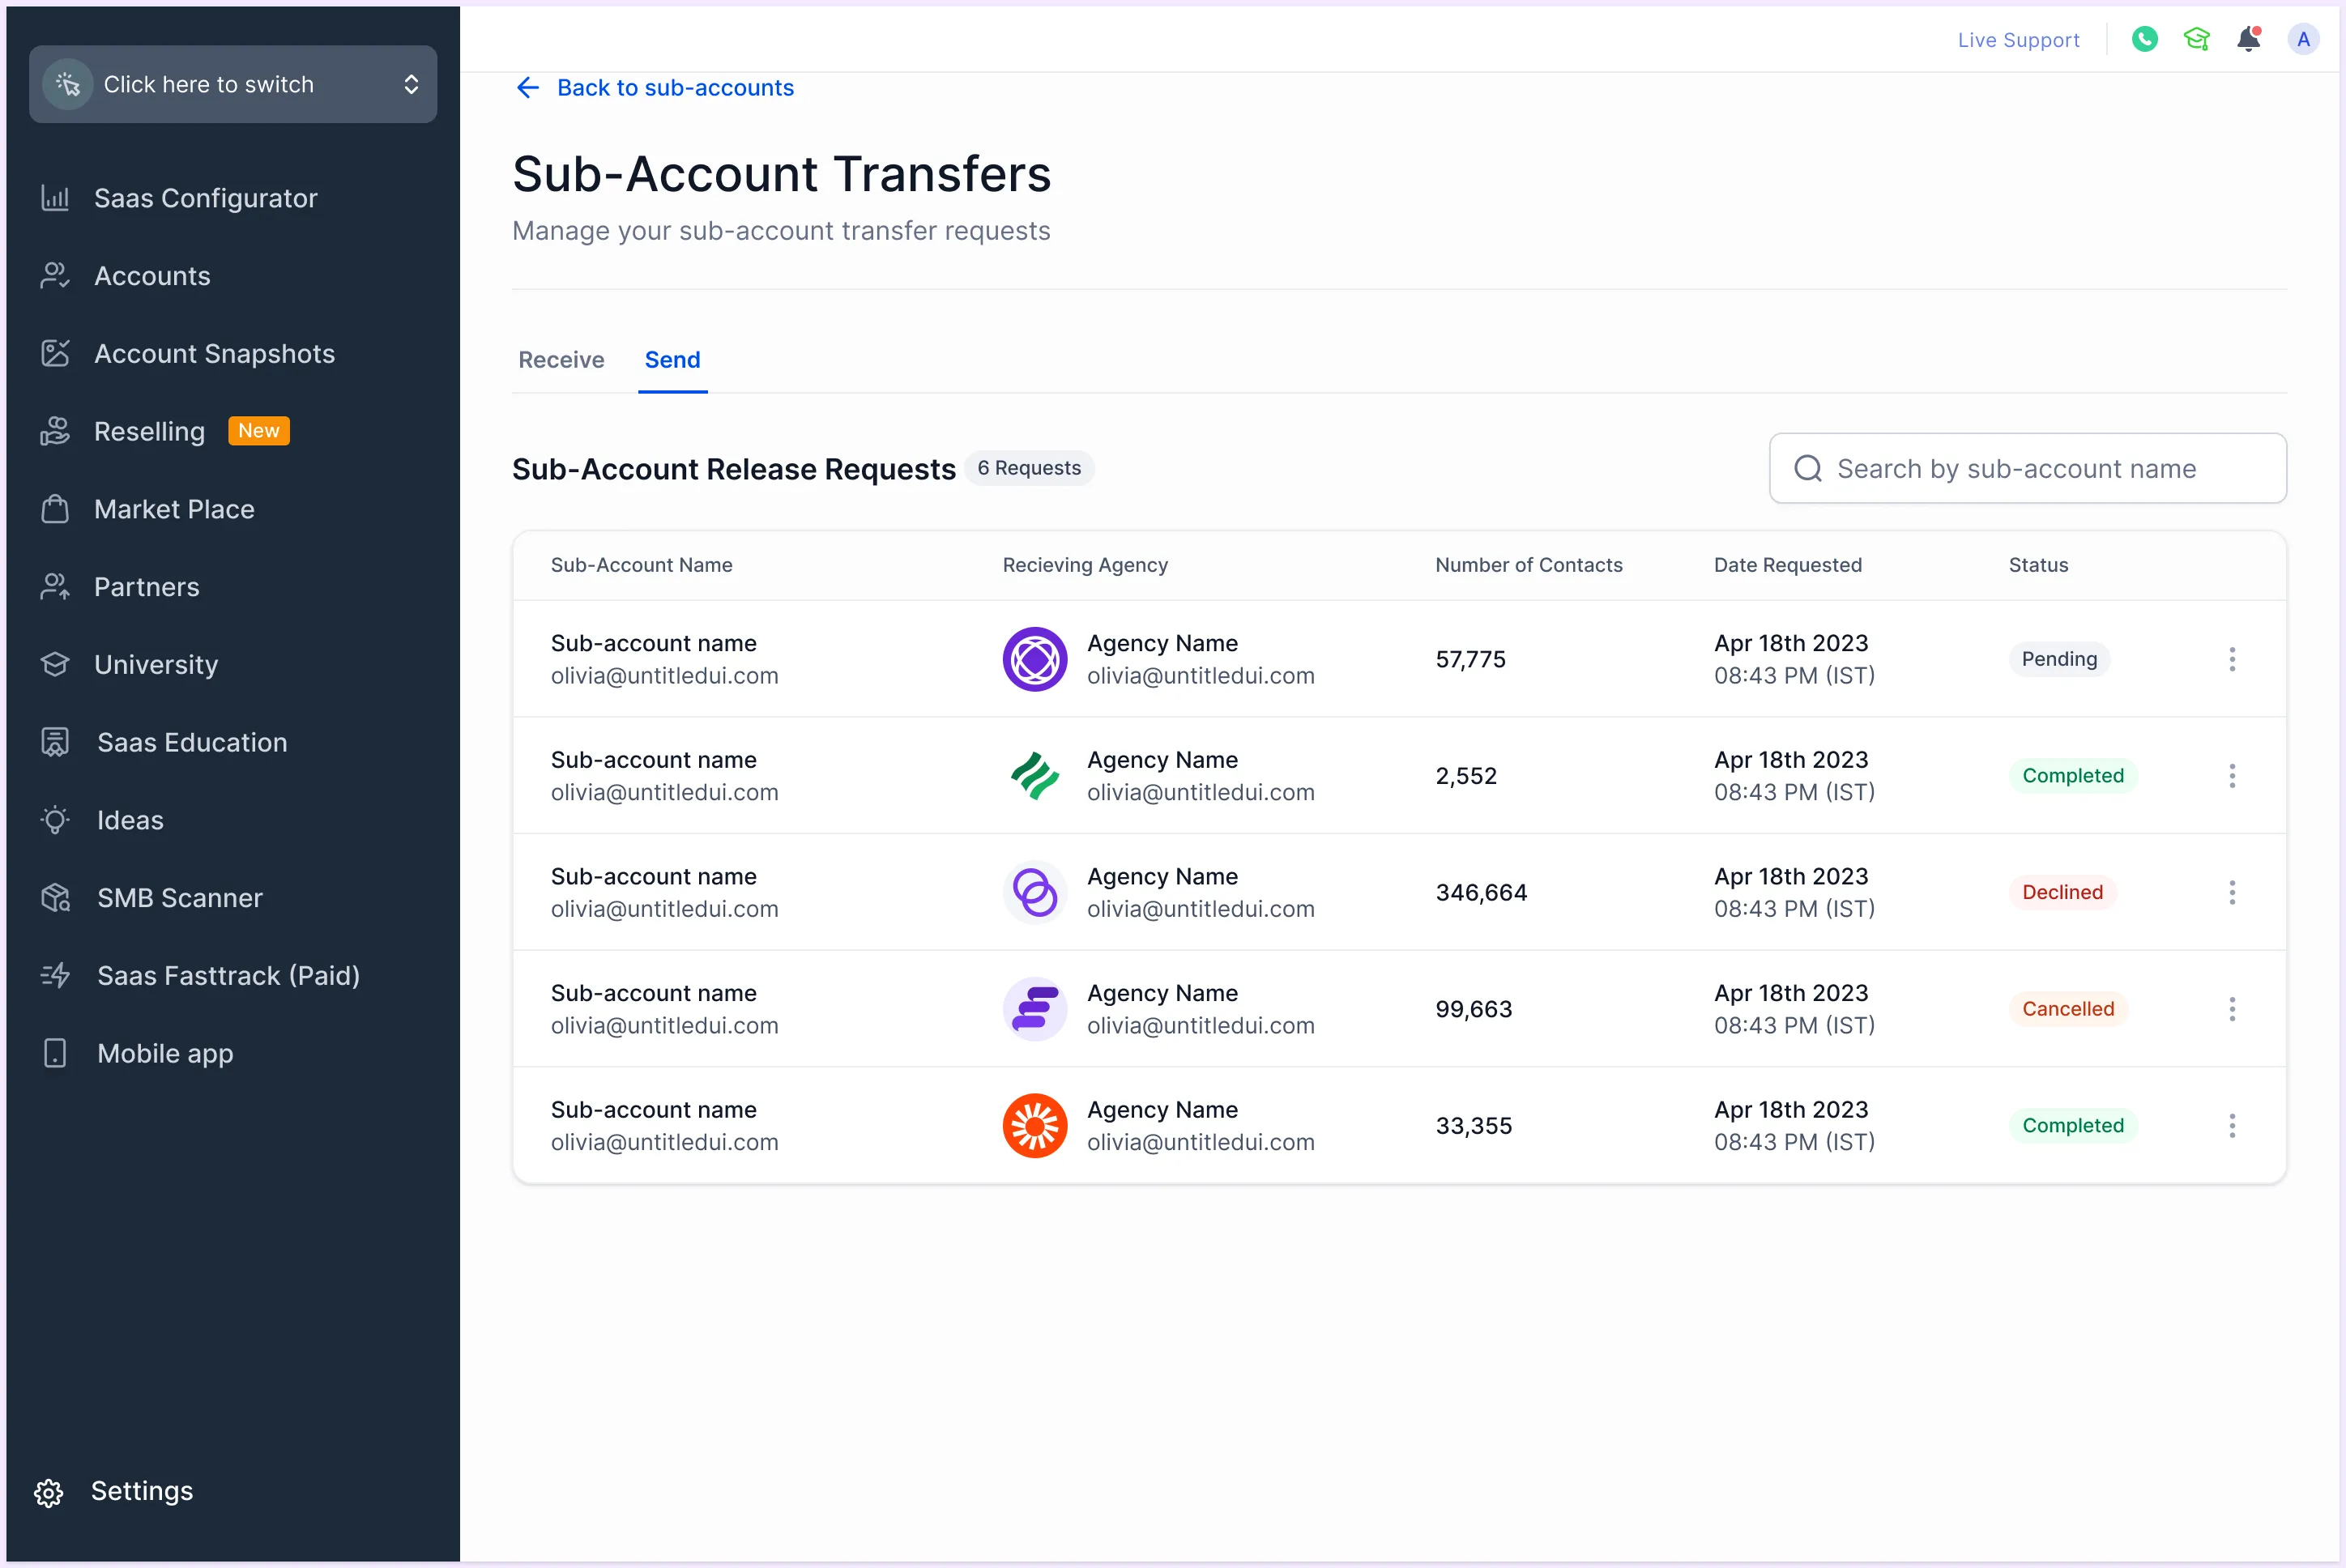The width and height of the screenshot is (2346, 1568).
Task: Click the green phone call icon
Action: pyautogui.click(x=2144, y=39)
